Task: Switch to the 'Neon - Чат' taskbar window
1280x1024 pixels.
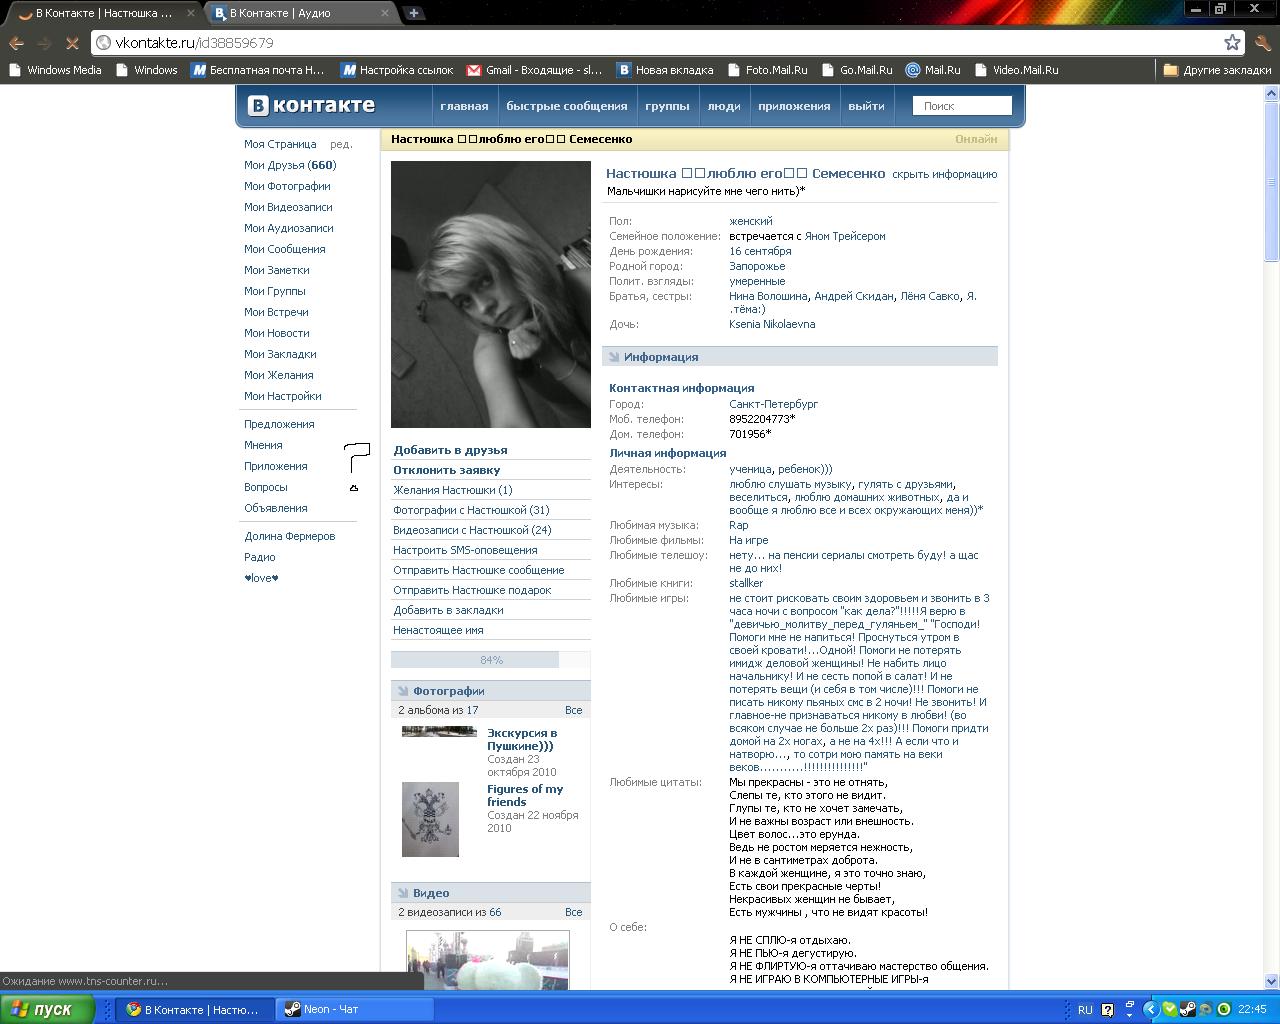Action: pyautogui.click(x=354, y=1009)
